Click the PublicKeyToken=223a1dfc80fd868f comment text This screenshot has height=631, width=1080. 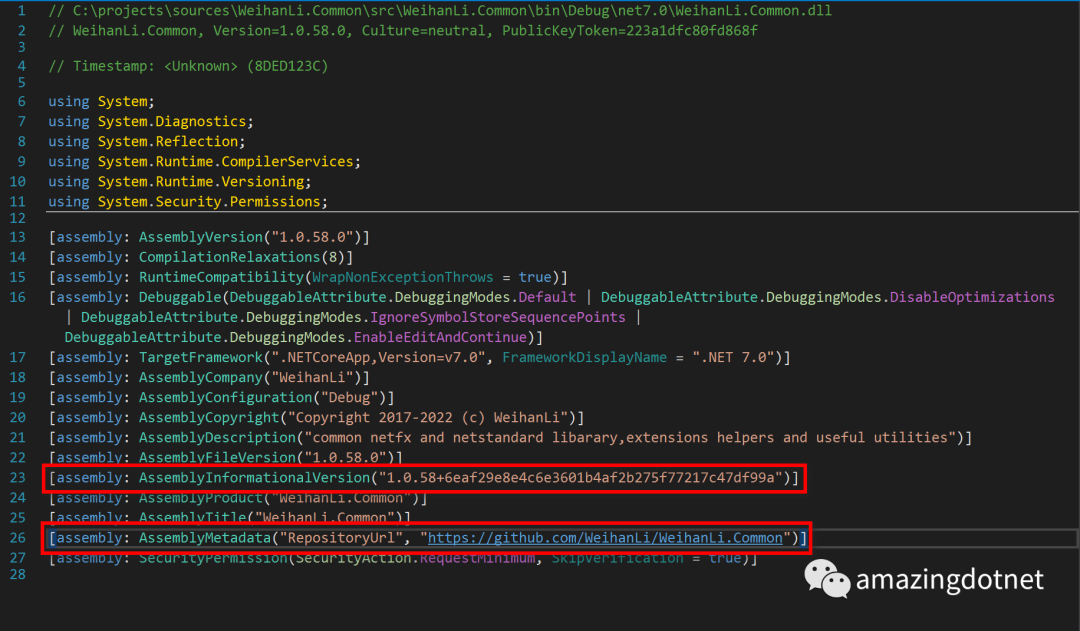[630, 31]
